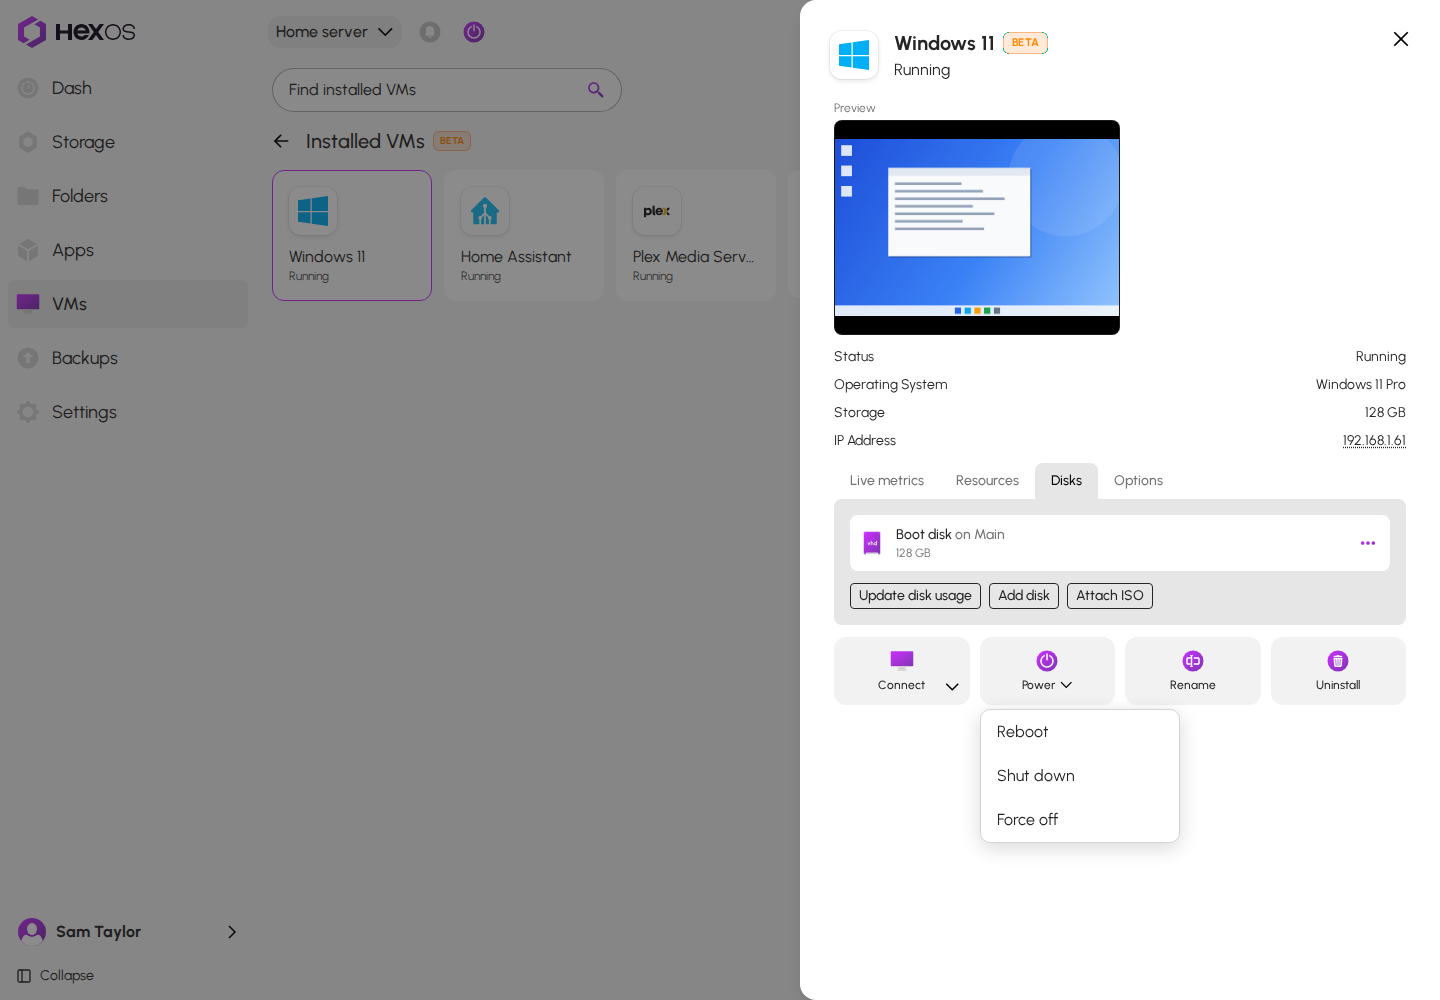Open Storage from the sidebar icon

tap(28, 142)
